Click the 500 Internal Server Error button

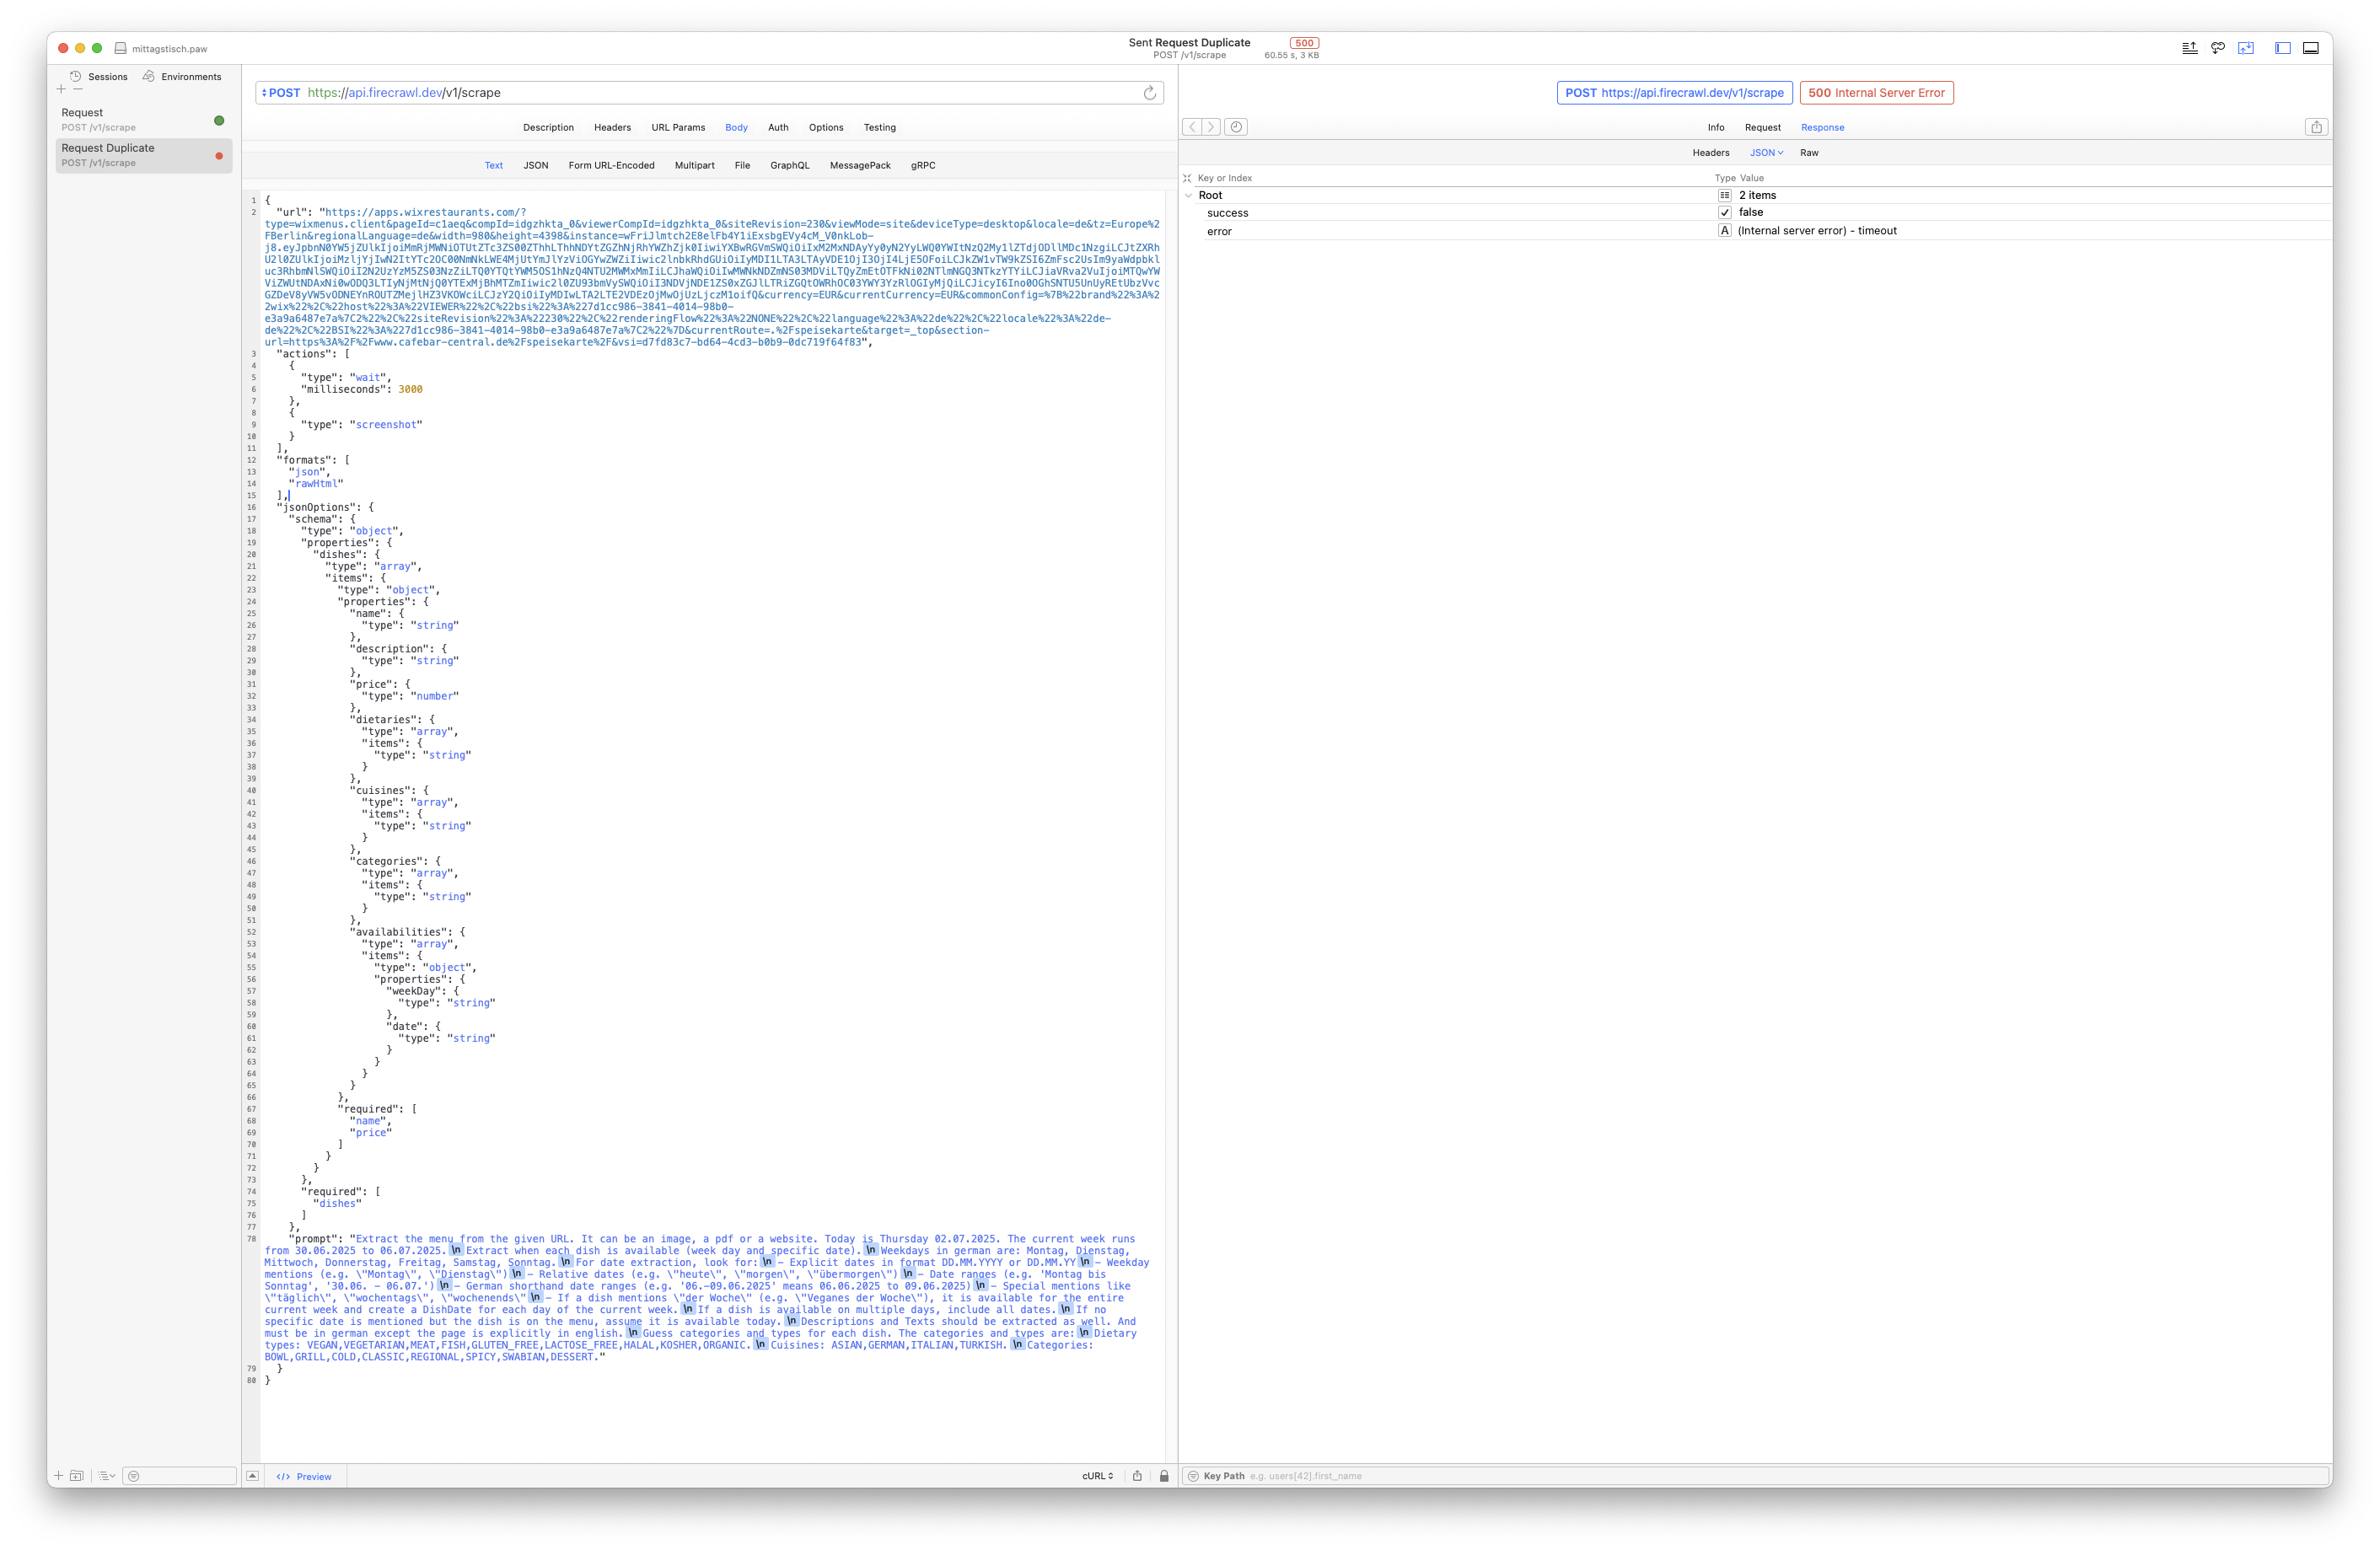(x=1876, y=93)
